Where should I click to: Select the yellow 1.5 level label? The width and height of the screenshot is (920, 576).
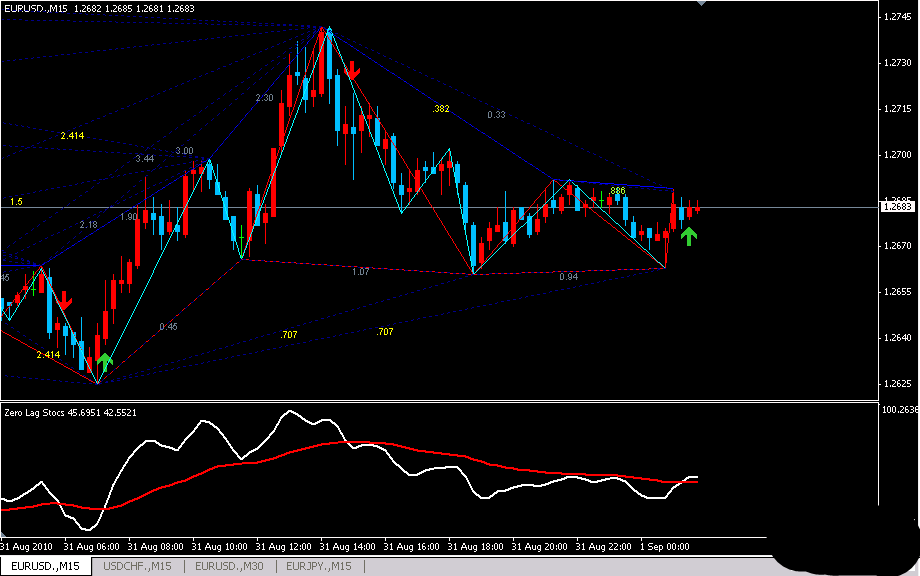pos(16,202)
